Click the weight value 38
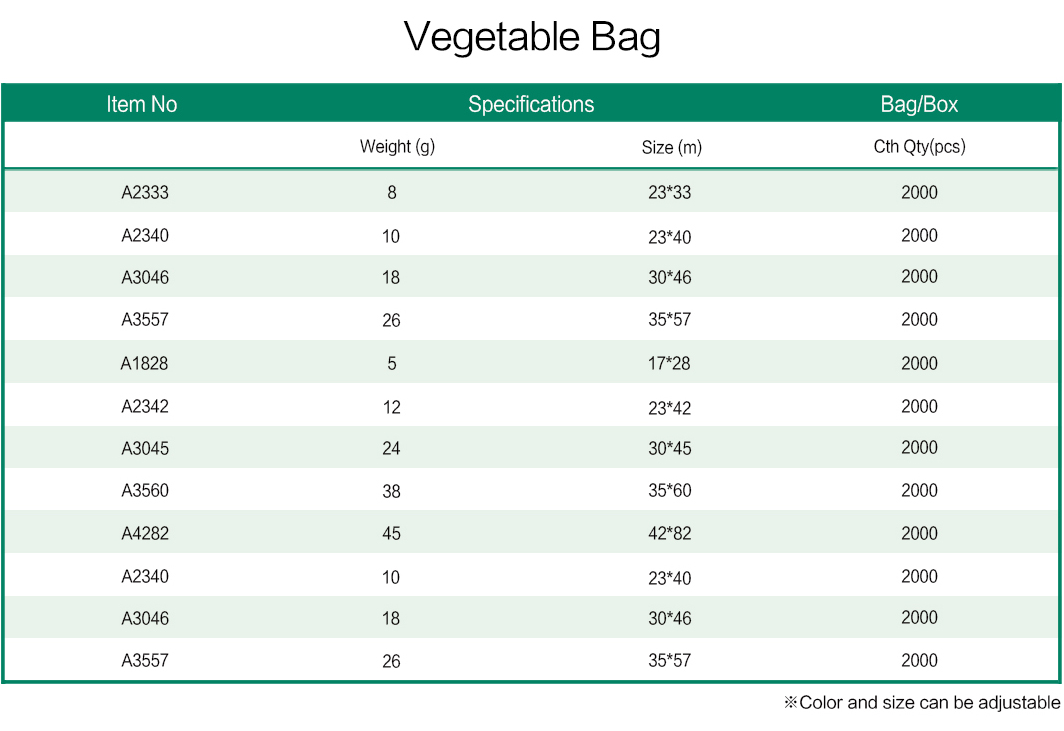This screenshot has width=1064, height=731. click(x=392, y=491)
